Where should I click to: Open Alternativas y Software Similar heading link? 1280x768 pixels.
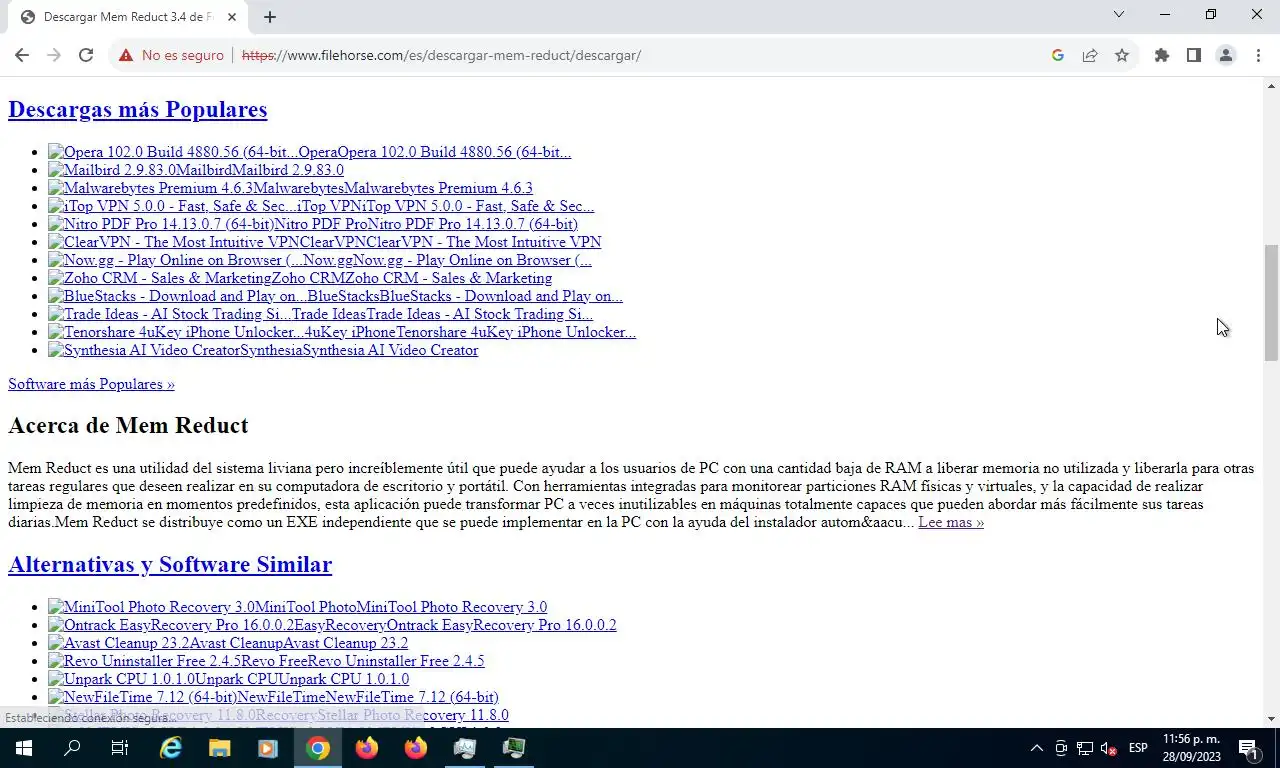coord(170,564)
